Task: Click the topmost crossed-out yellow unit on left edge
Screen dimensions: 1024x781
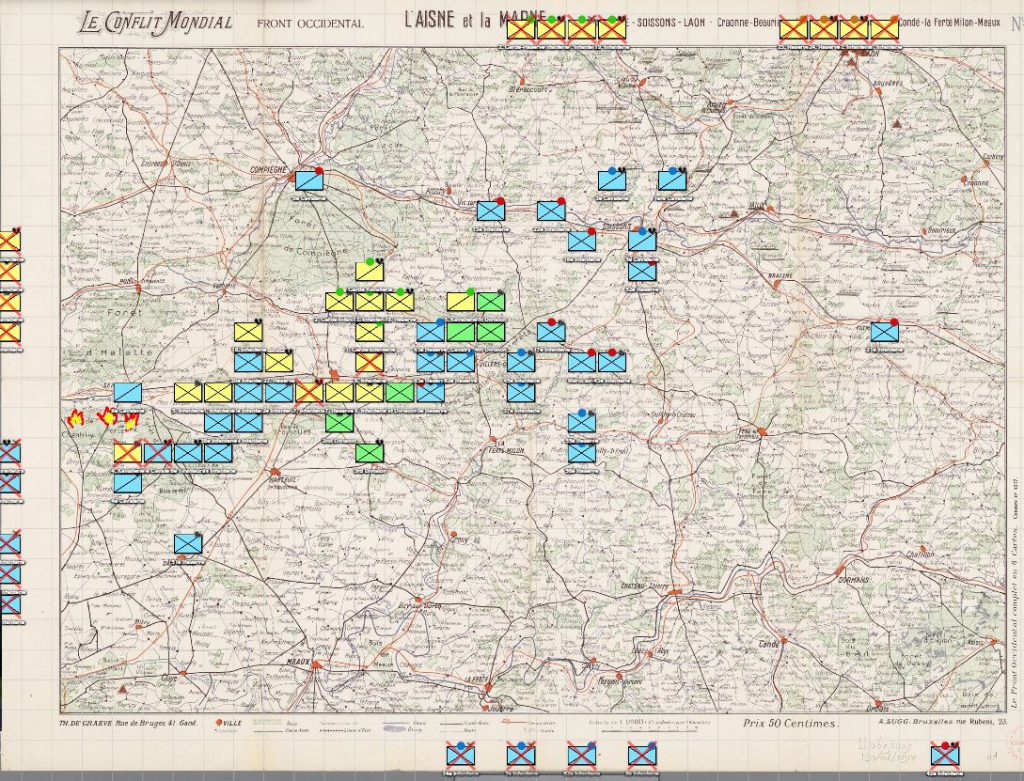Action: point(8,241)
